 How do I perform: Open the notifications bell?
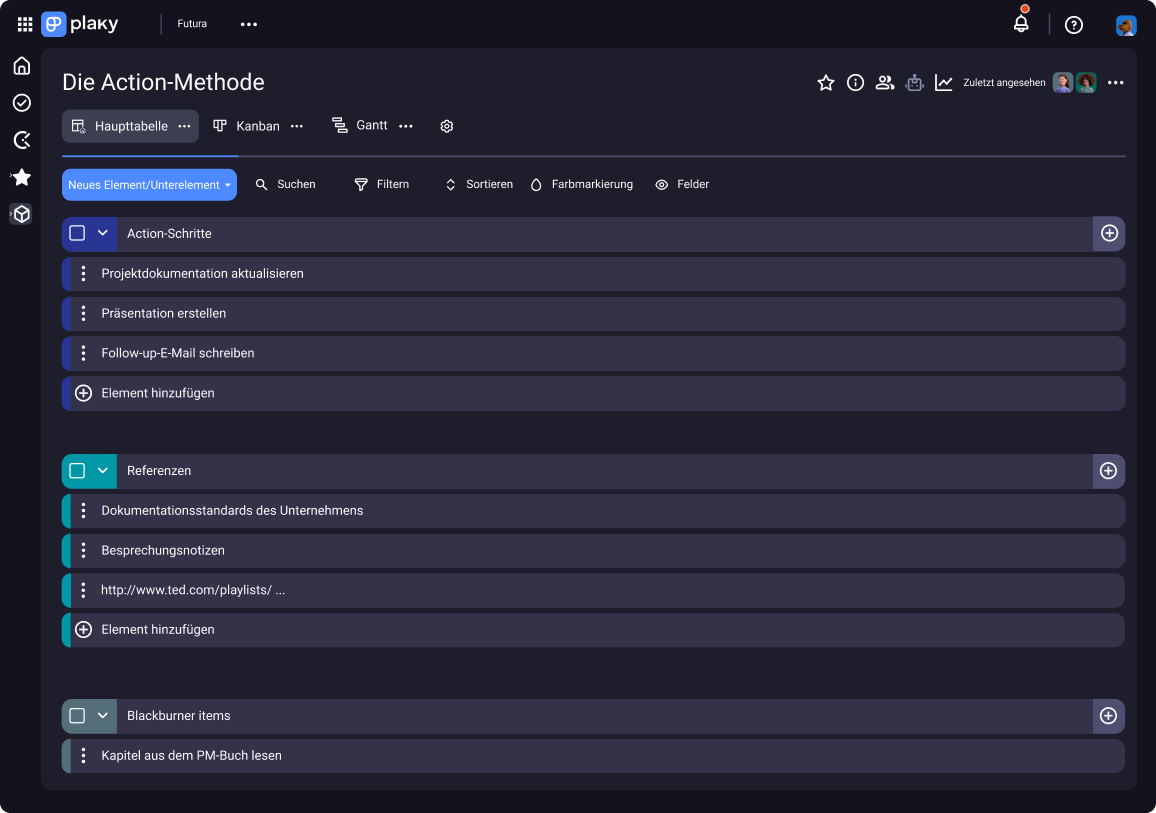tap(1021, 24)
